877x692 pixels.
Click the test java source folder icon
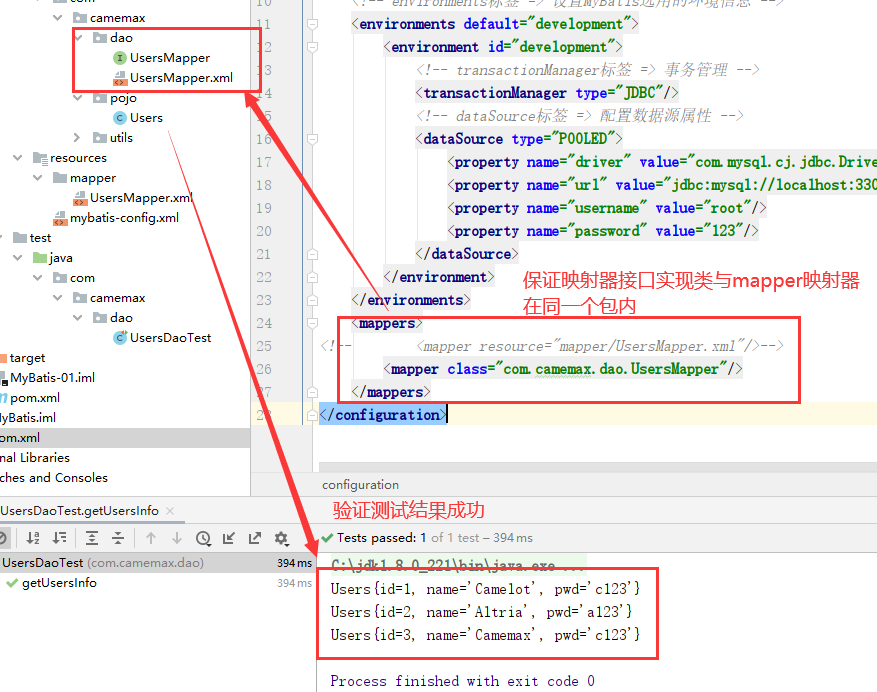[40, 258]
